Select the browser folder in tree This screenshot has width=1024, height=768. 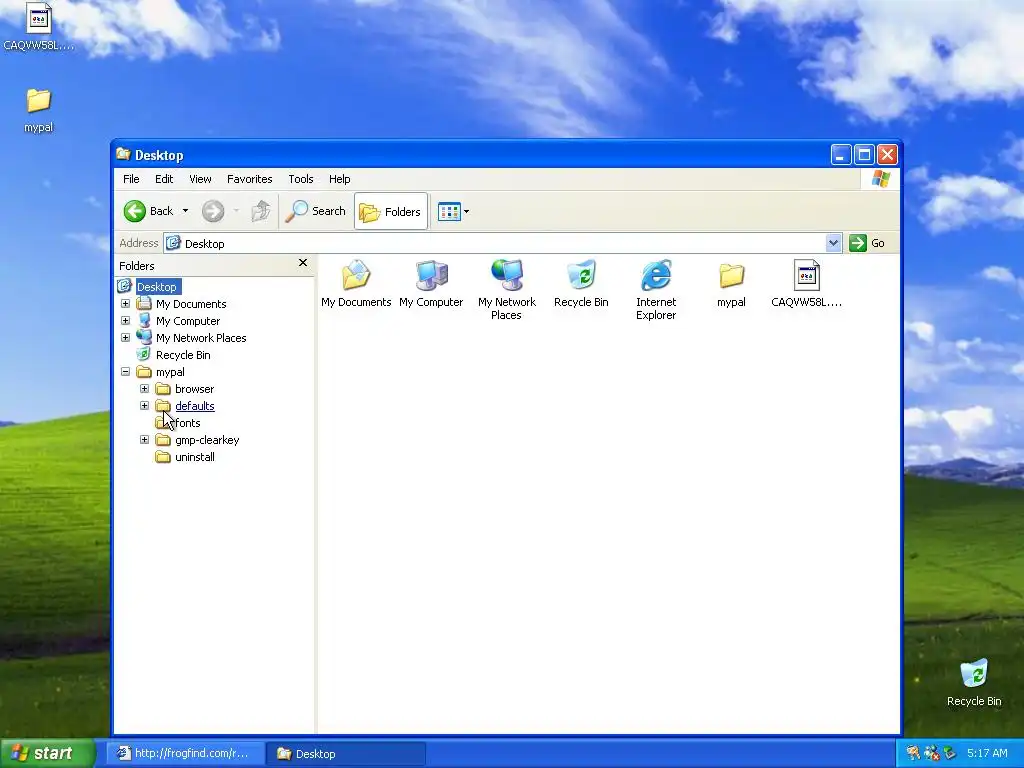(194, 389)
